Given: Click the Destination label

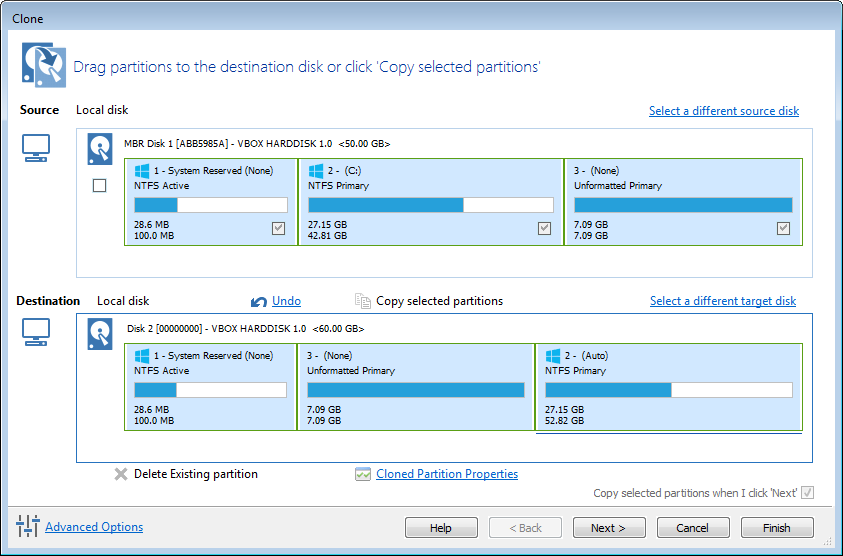Looking at the screenshot, I should point(48,301).
